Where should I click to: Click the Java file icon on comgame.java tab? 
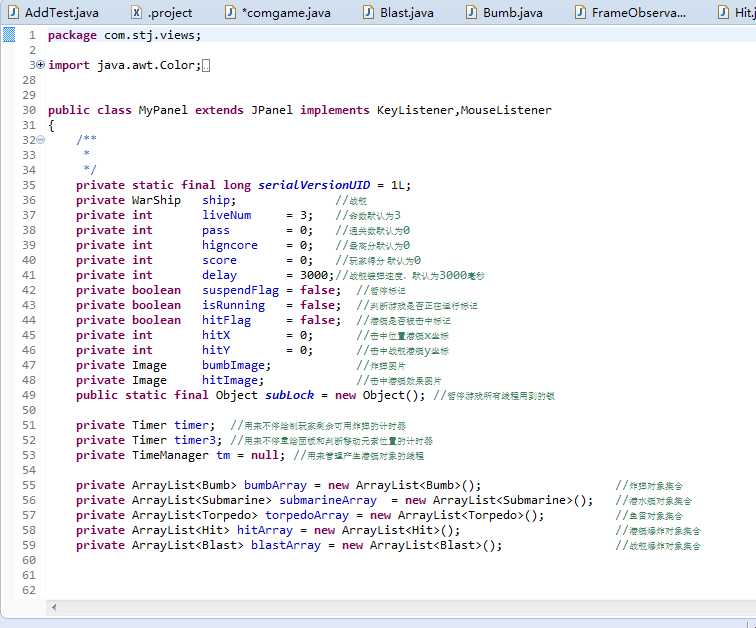230,12
